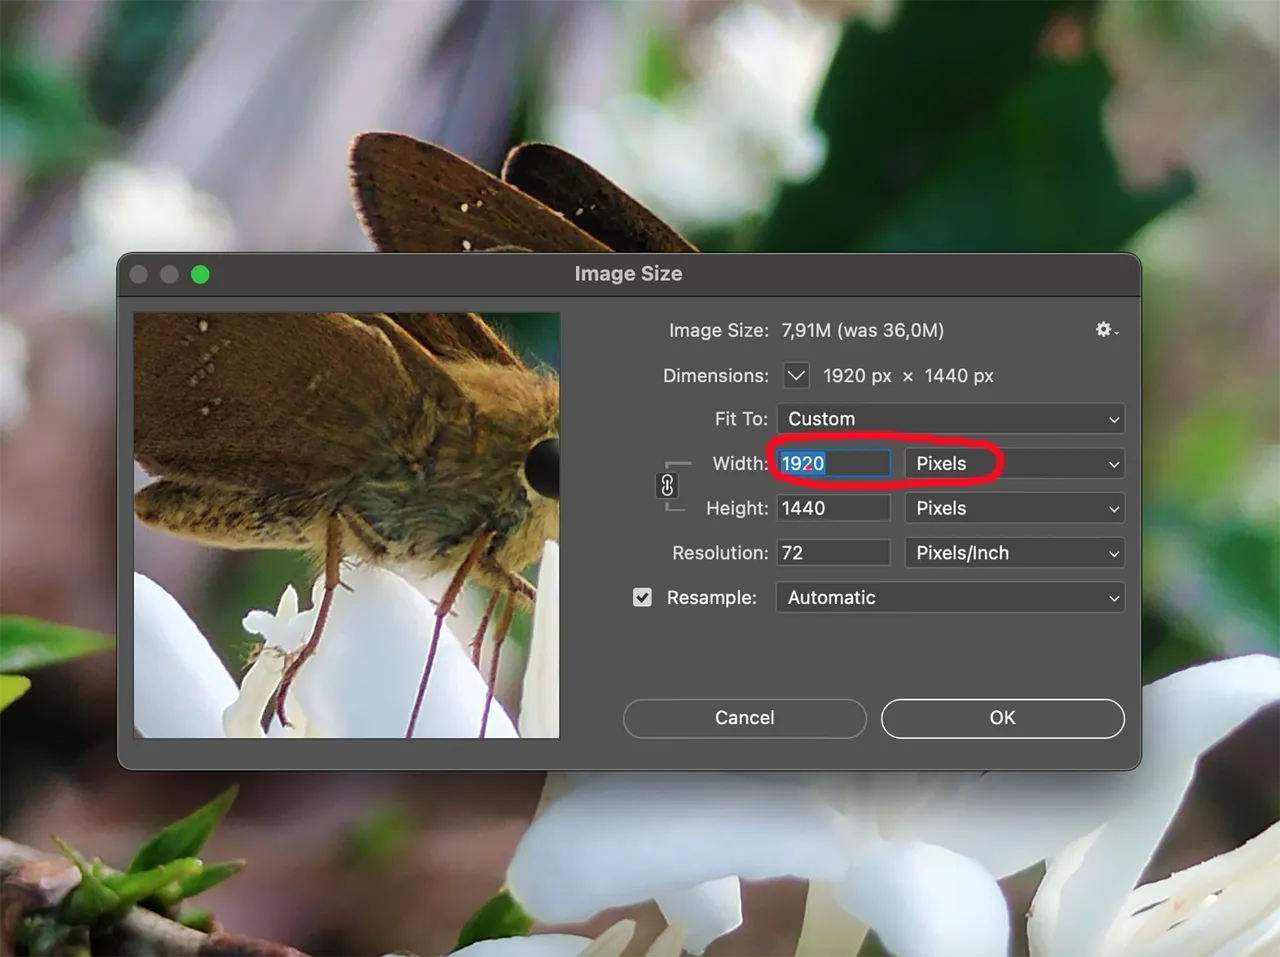This screenshot has height=957, width=1280.
Task: Open the Width units Pixels dropdown
Action: [1014, 463]
